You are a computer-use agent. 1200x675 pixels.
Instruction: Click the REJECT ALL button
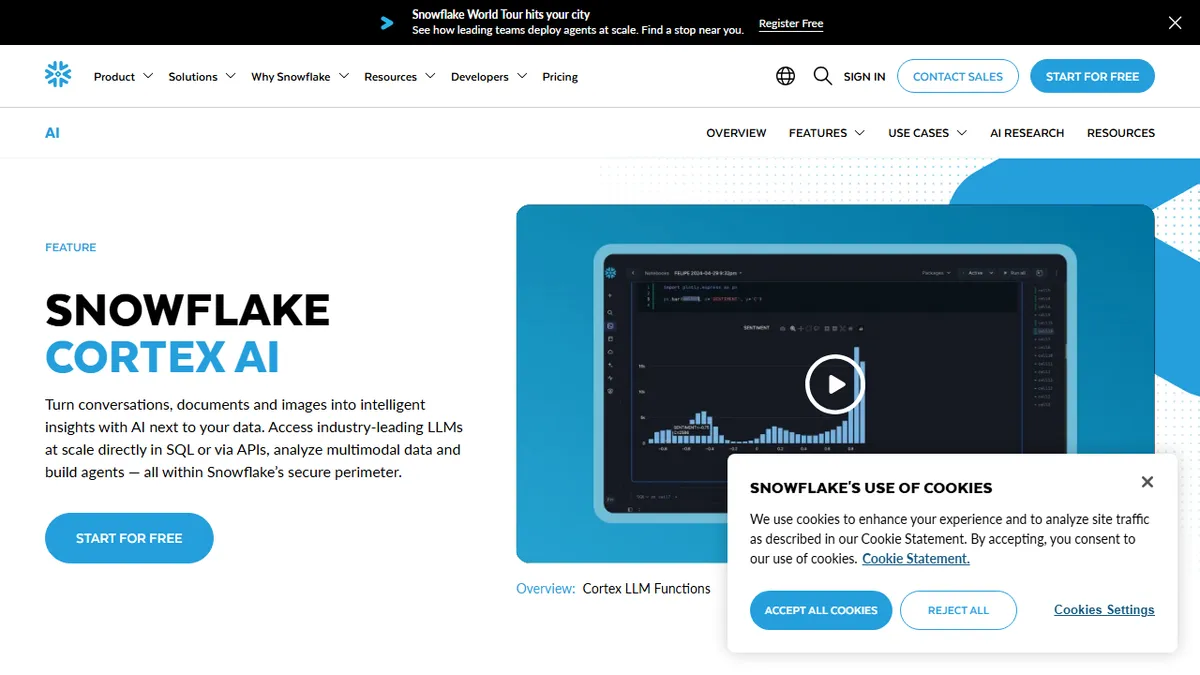click(958, 610)
